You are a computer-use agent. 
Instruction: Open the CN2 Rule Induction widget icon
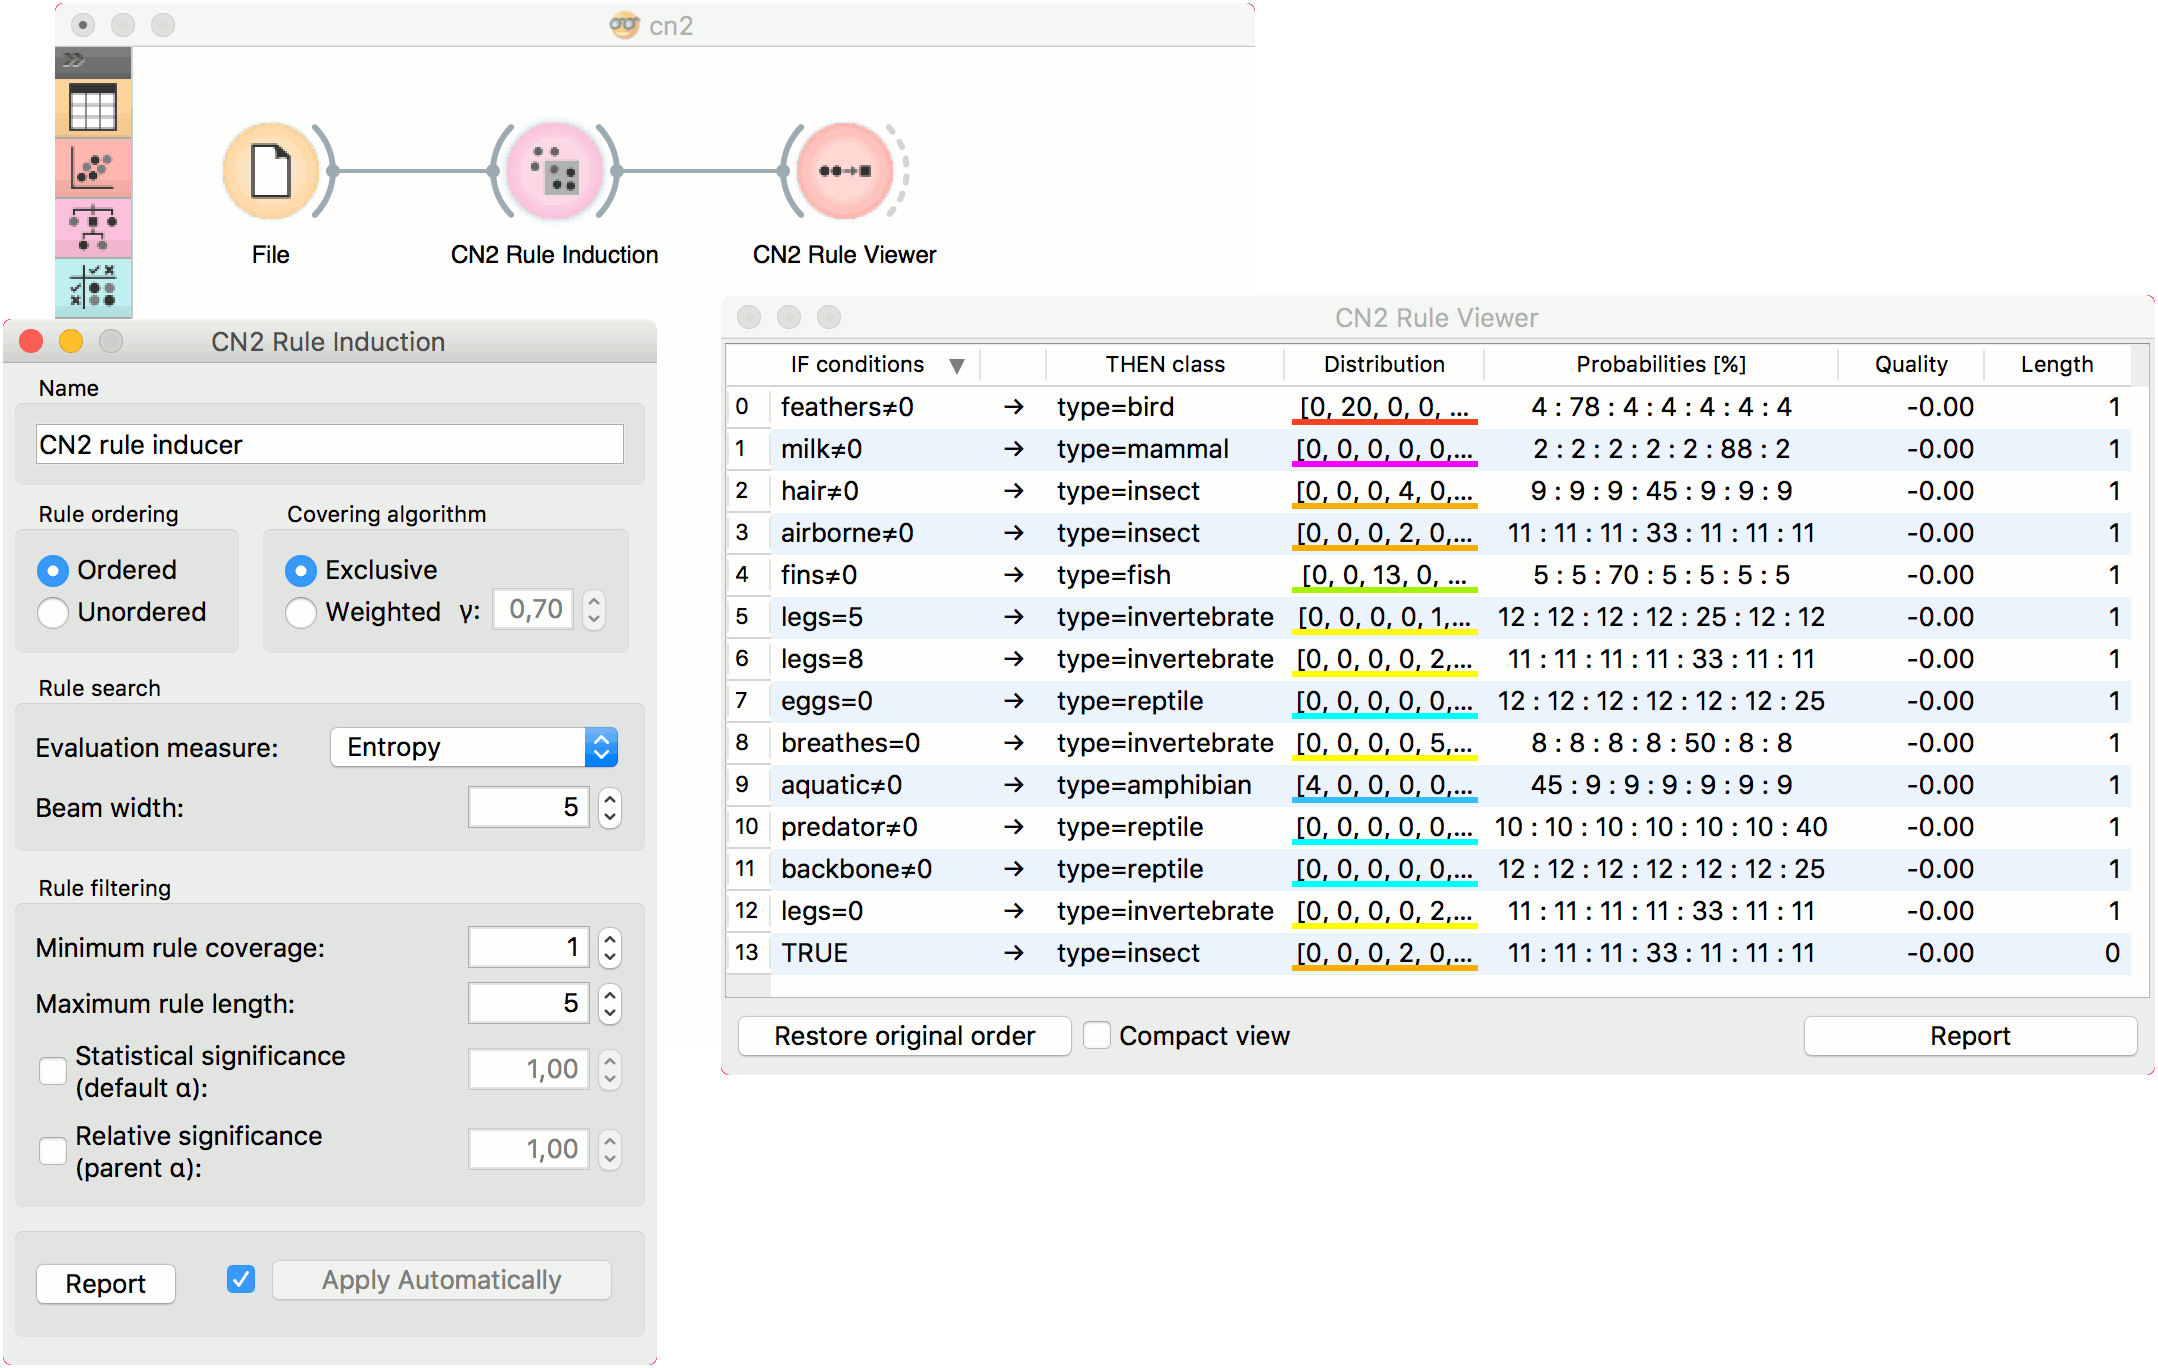click(554, 170)
